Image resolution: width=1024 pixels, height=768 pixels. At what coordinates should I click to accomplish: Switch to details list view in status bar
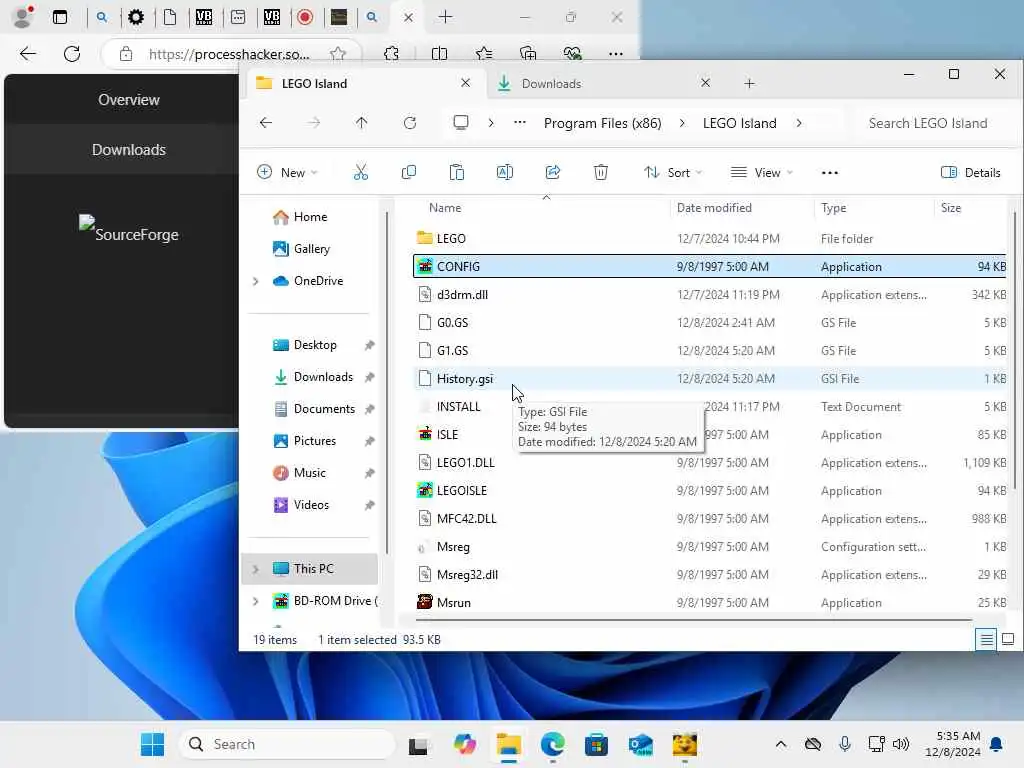(986, 639)
